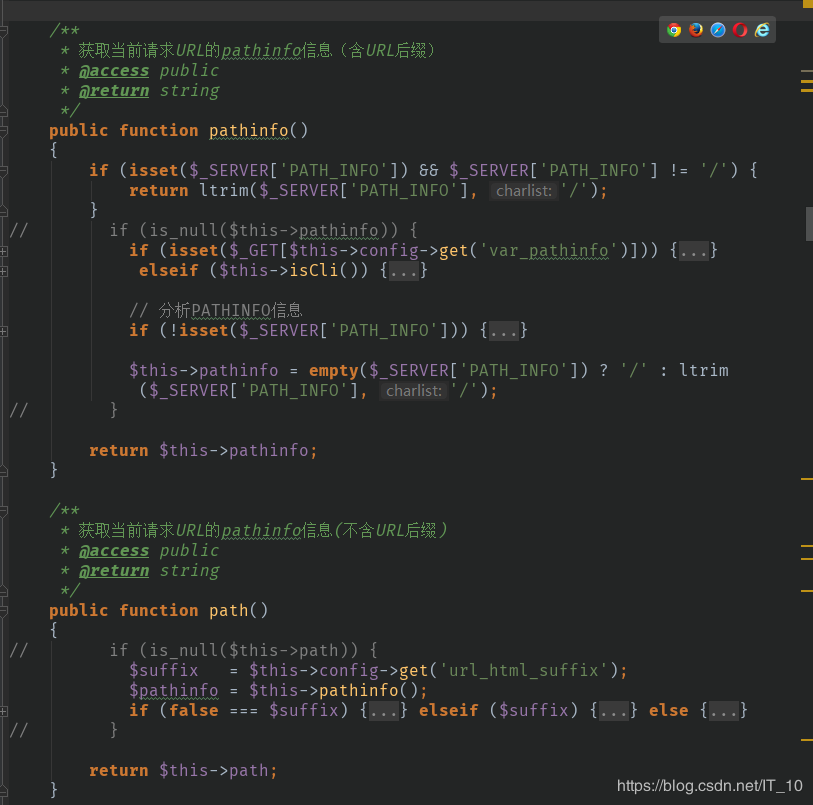The width and height of the screenshot is (813, 805).
Task: Click the pathinfo function name
Action: point(248,131)
